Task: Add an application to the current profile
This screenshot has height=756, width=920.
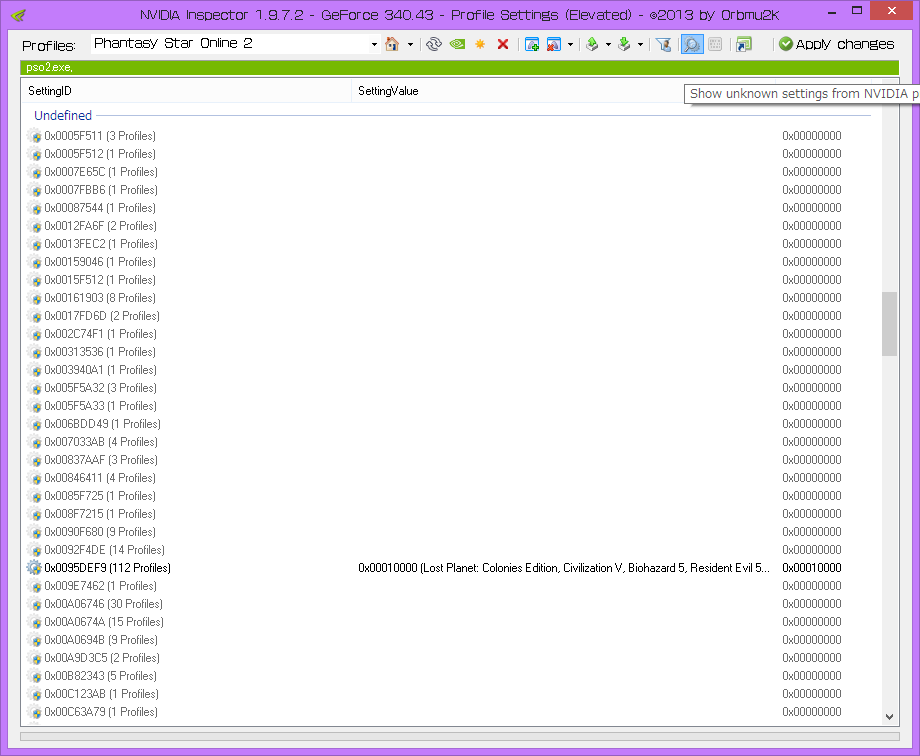Action: (x=532, y=44)
